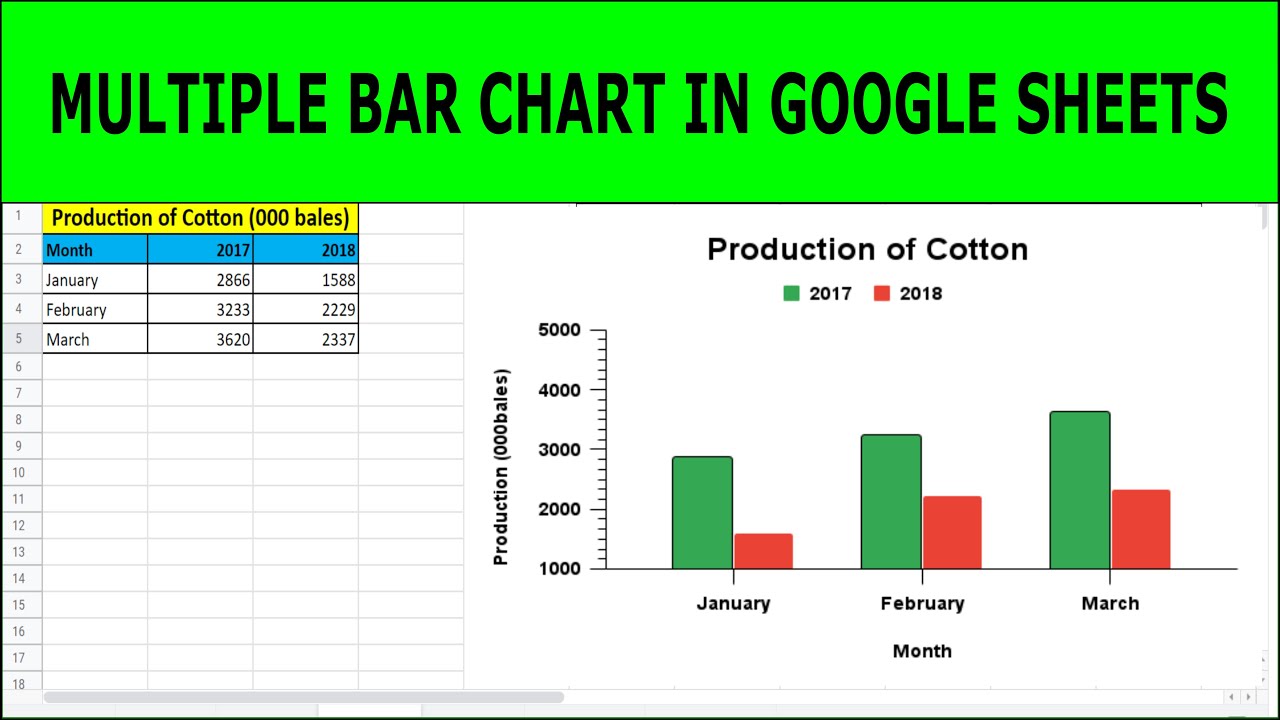
Task: Click the red February 2018 bar
Action: (952, 533)
